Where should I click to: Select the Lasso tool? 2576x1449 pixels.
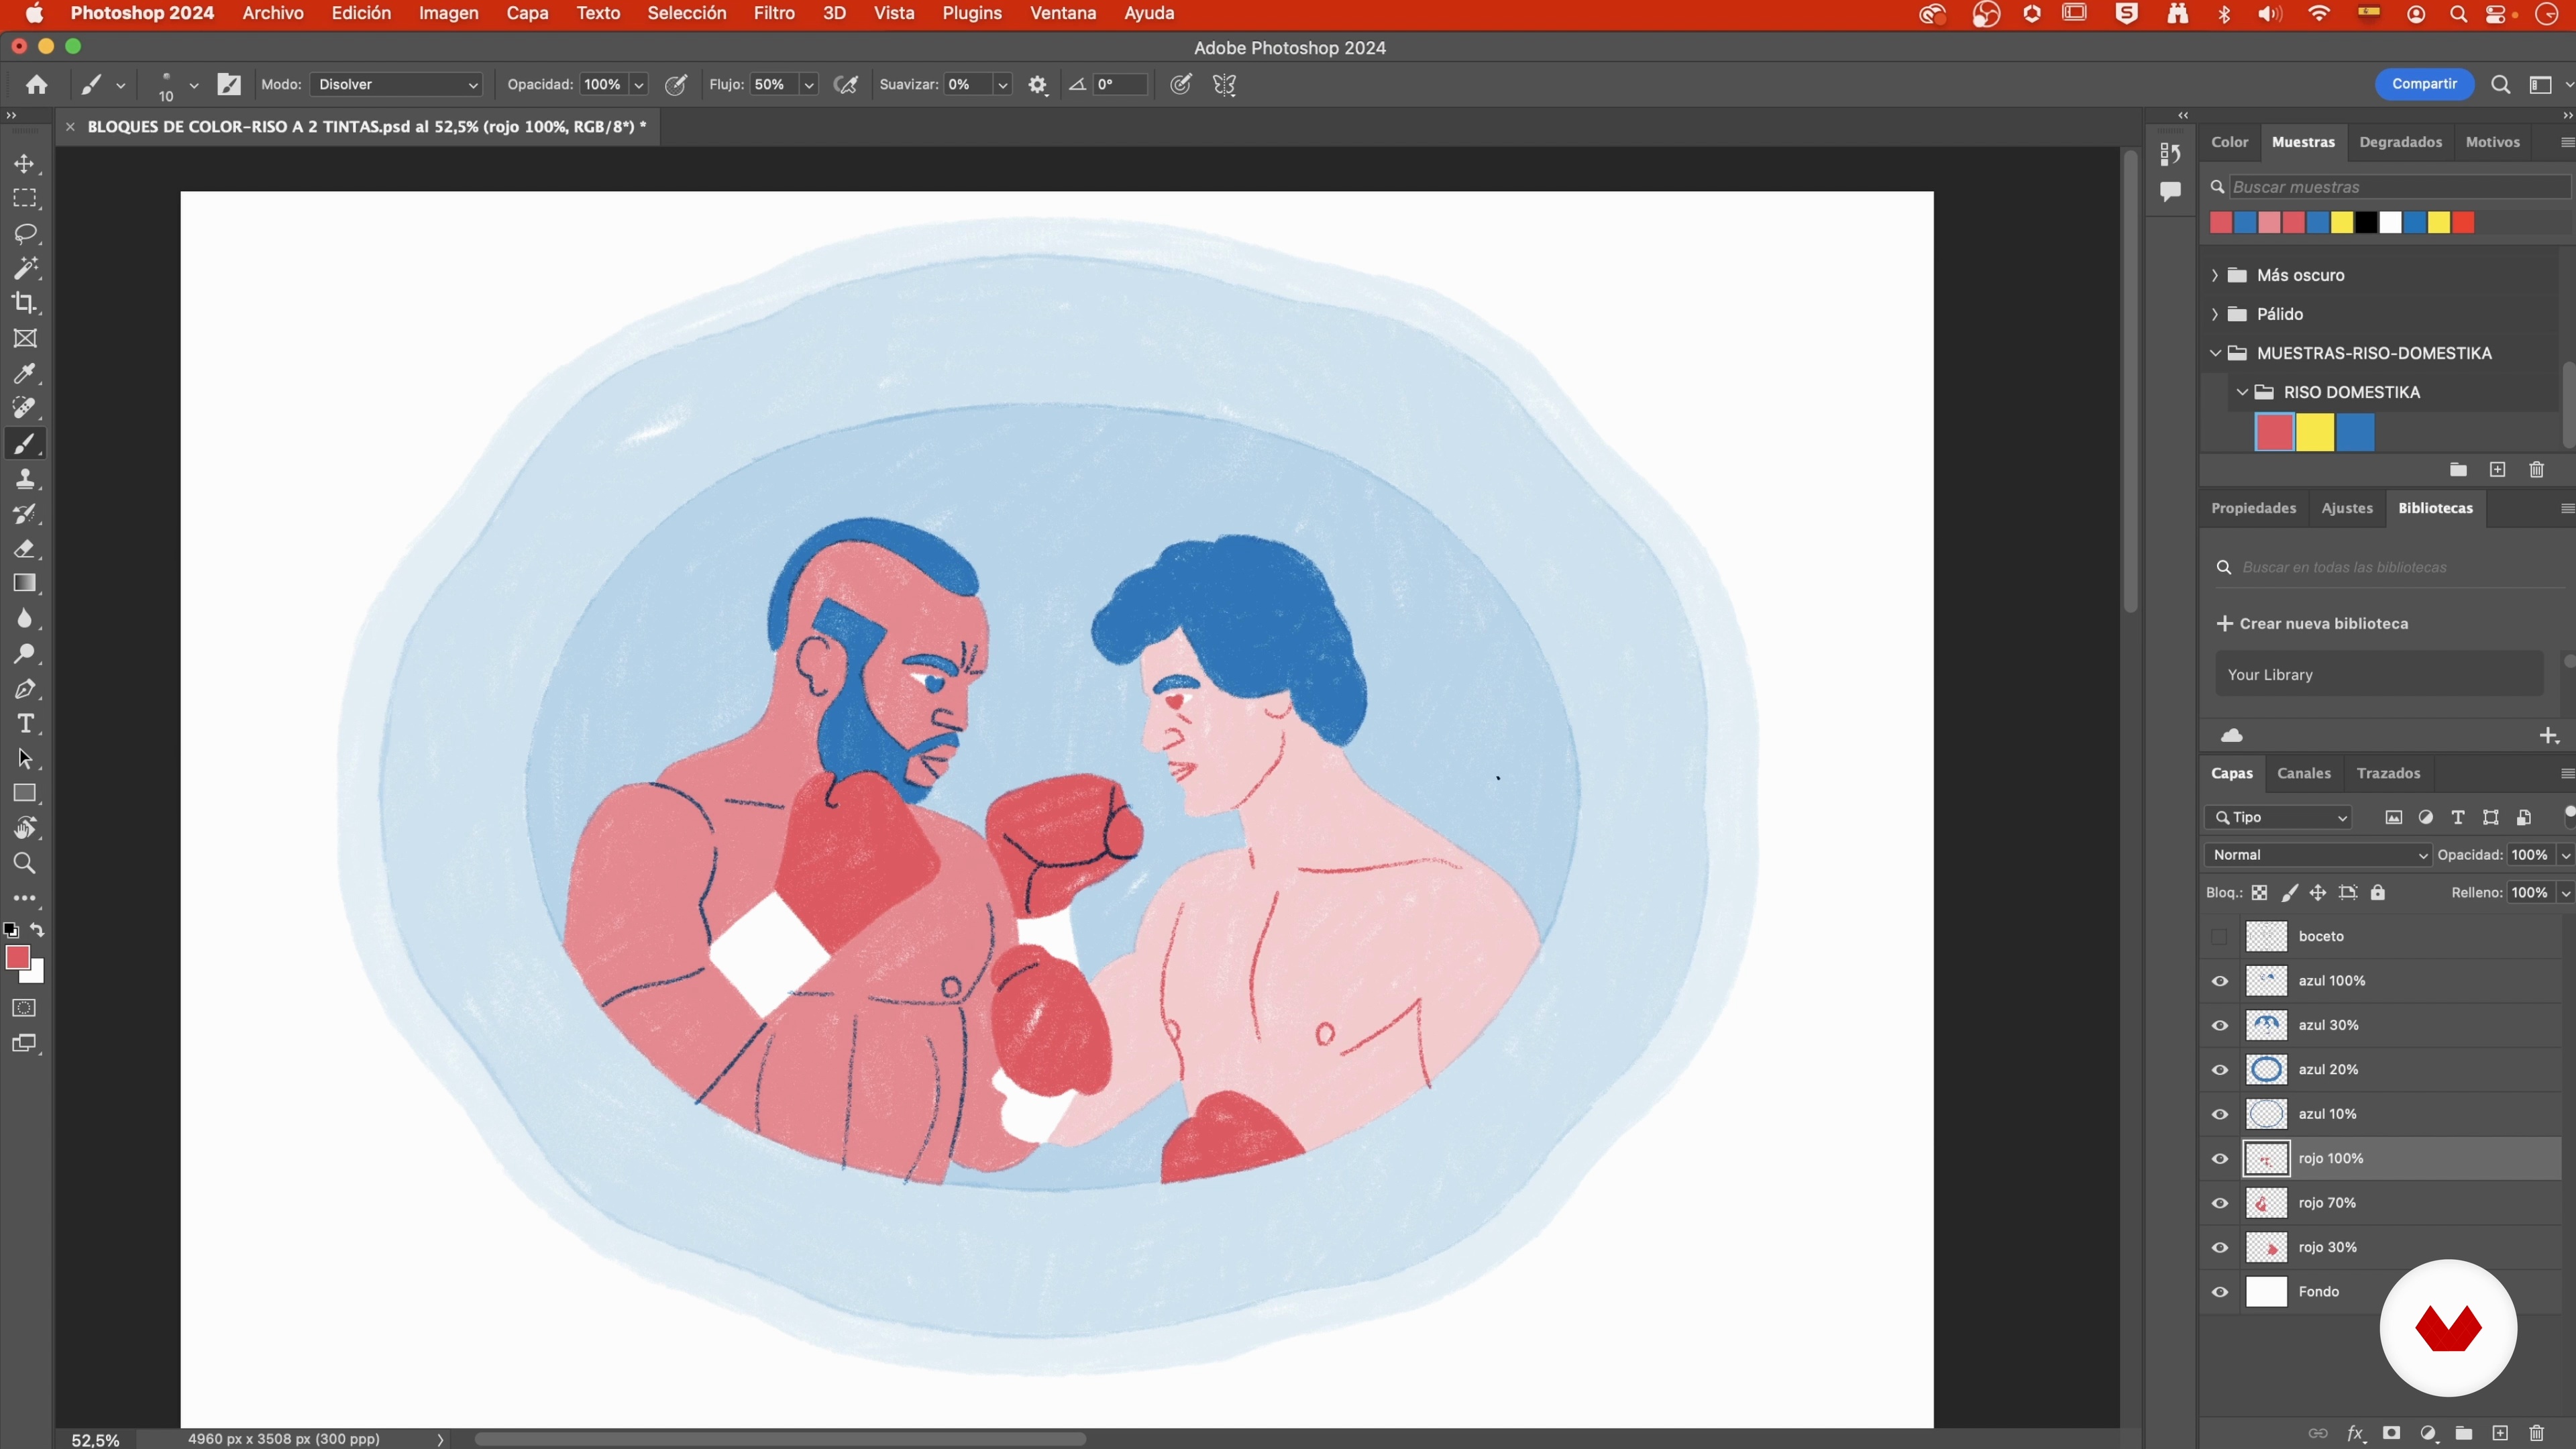point(25,234)
